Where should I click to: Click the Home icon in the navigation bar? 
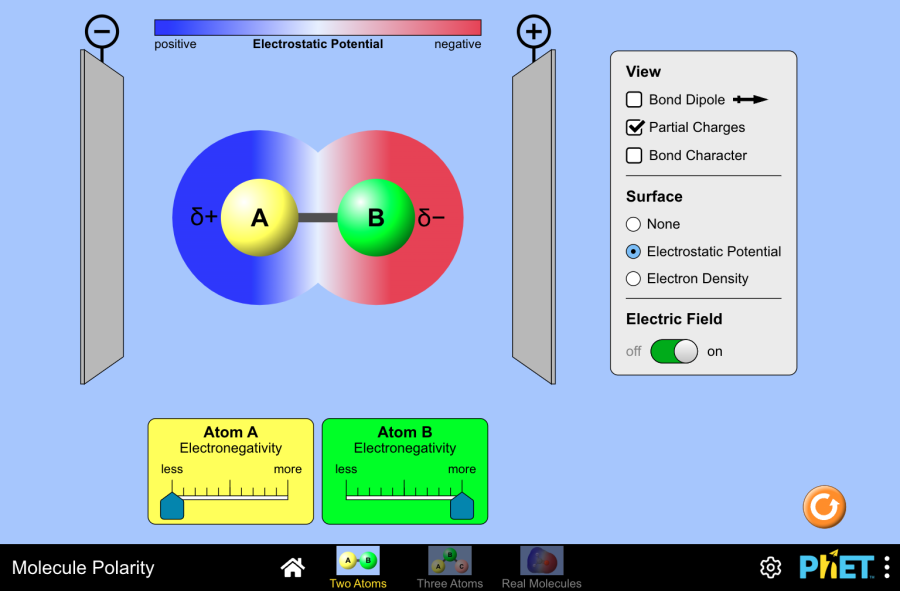[x=293, y=568]
